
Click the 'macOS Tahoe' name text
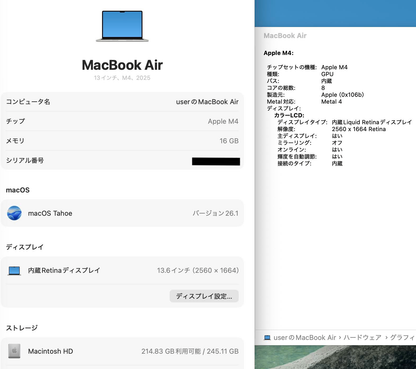[50, 213]
